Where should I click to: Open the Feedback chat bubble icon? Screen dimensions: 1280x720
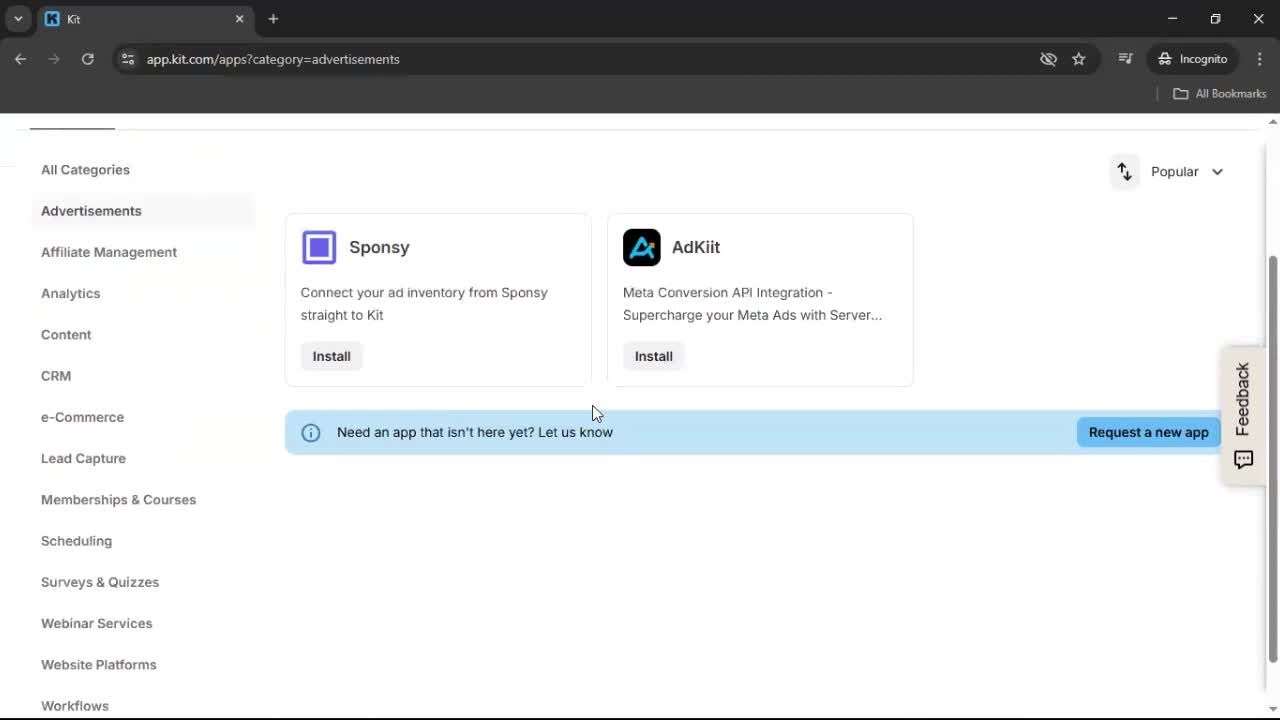pyautogui.click(x=1243, y=459)
